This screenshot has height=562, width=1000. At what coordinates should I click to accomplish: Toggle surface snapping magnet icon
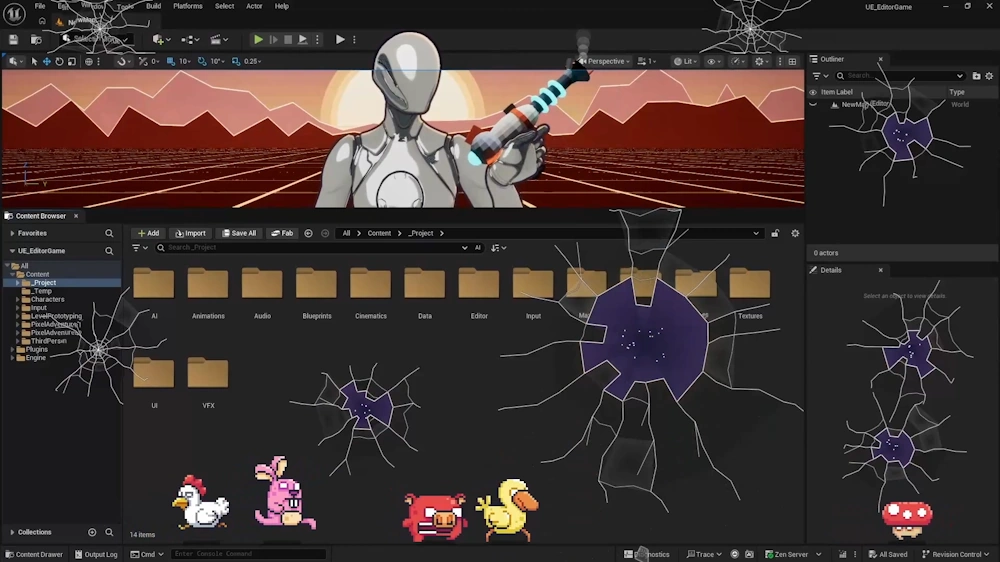click(x=121, y=61)
